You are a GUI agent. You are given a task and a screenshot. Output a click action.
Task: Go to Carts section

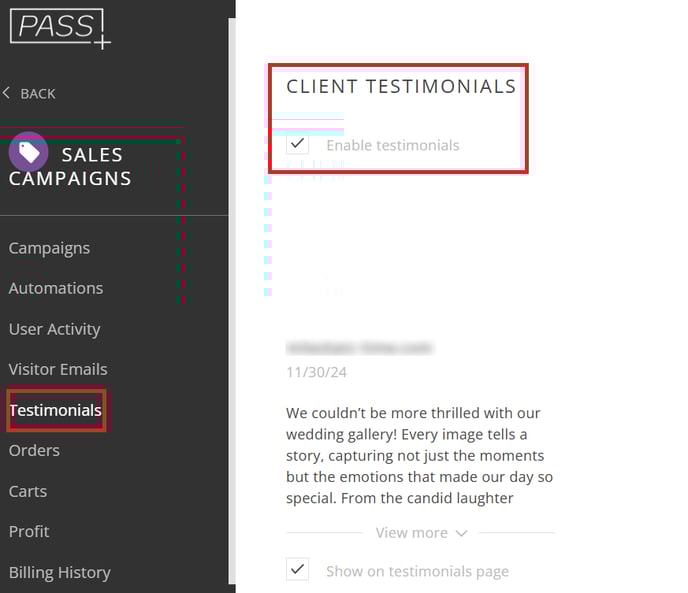pyautogui.click(x=28, y=491)
